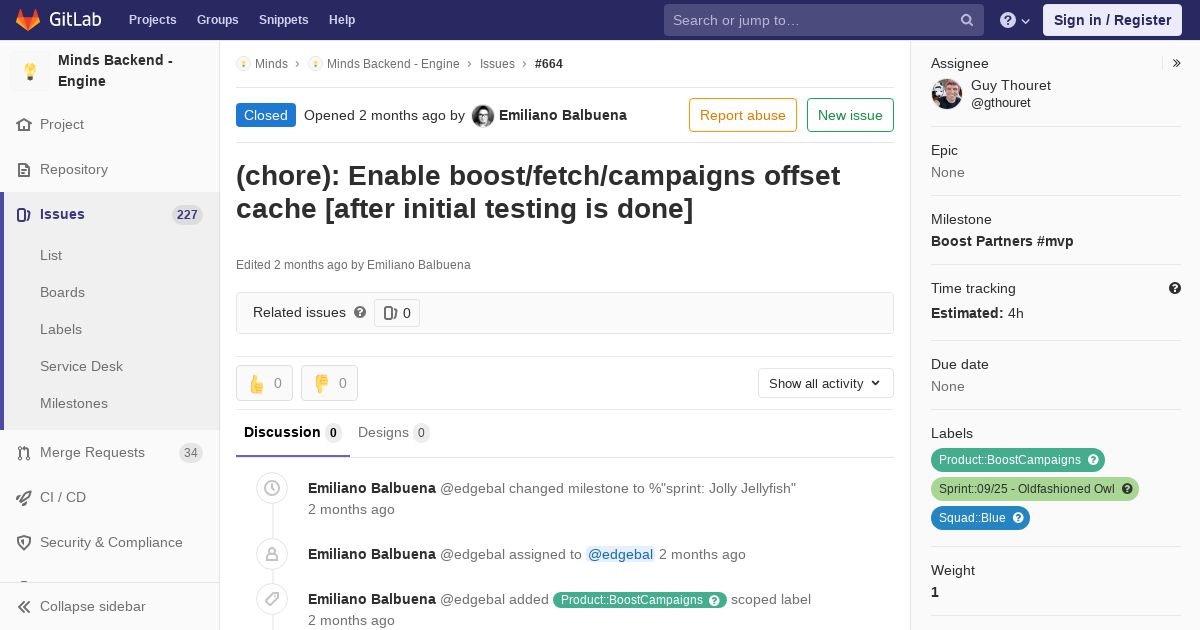Click help icon on activity BoostCampaigns label
This screenshot has height=630, width=1200.
(715, 600)
